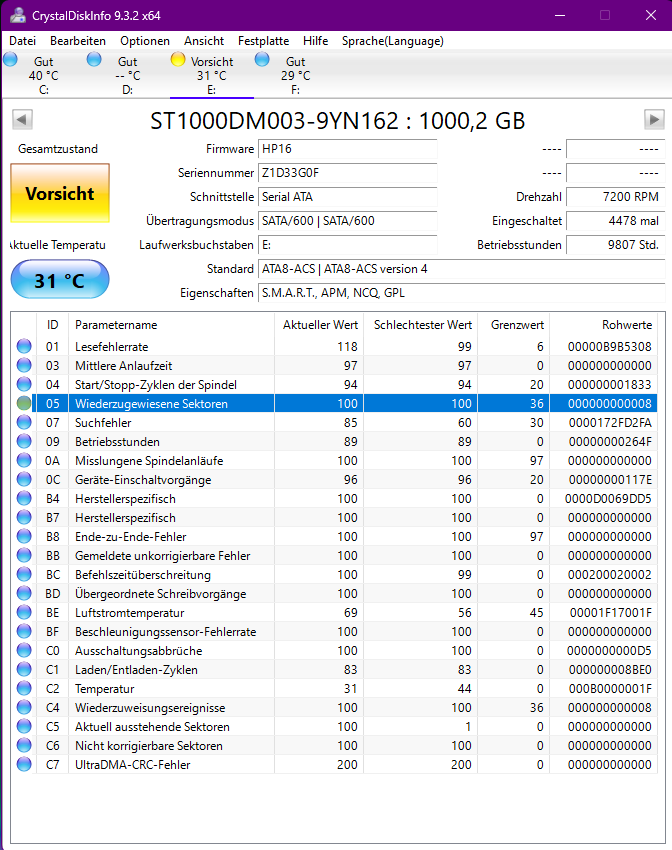
Task: Click the 31 °C temperature button
Action: coord(60,280)
